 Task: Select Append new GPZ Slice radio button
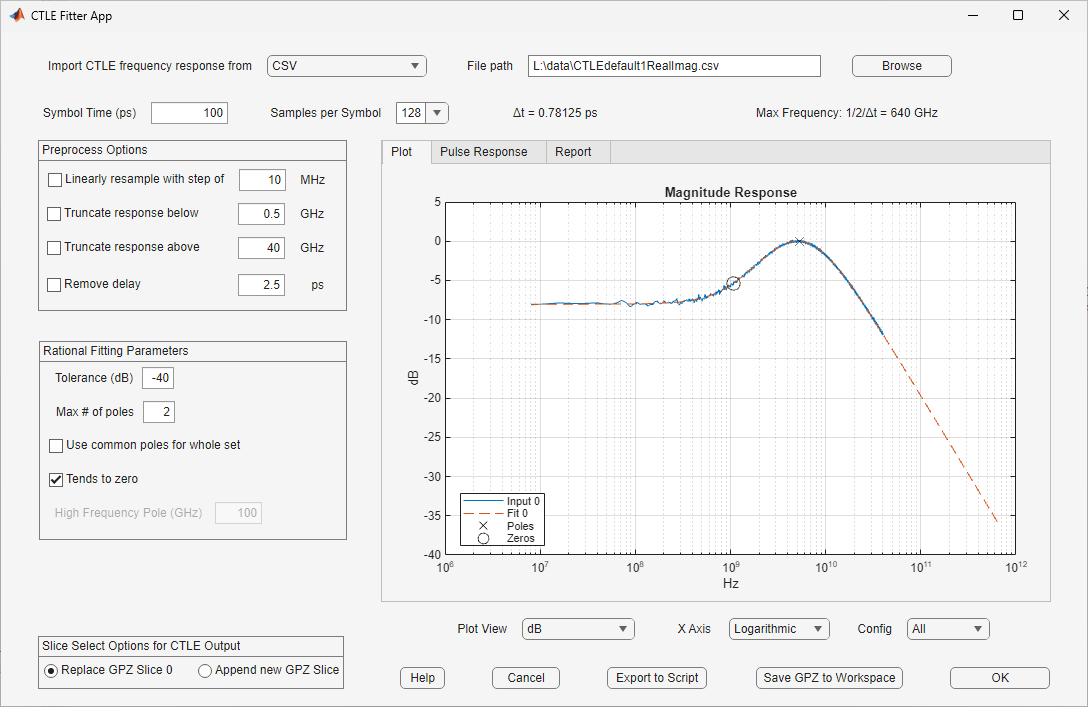click(205, 671)
